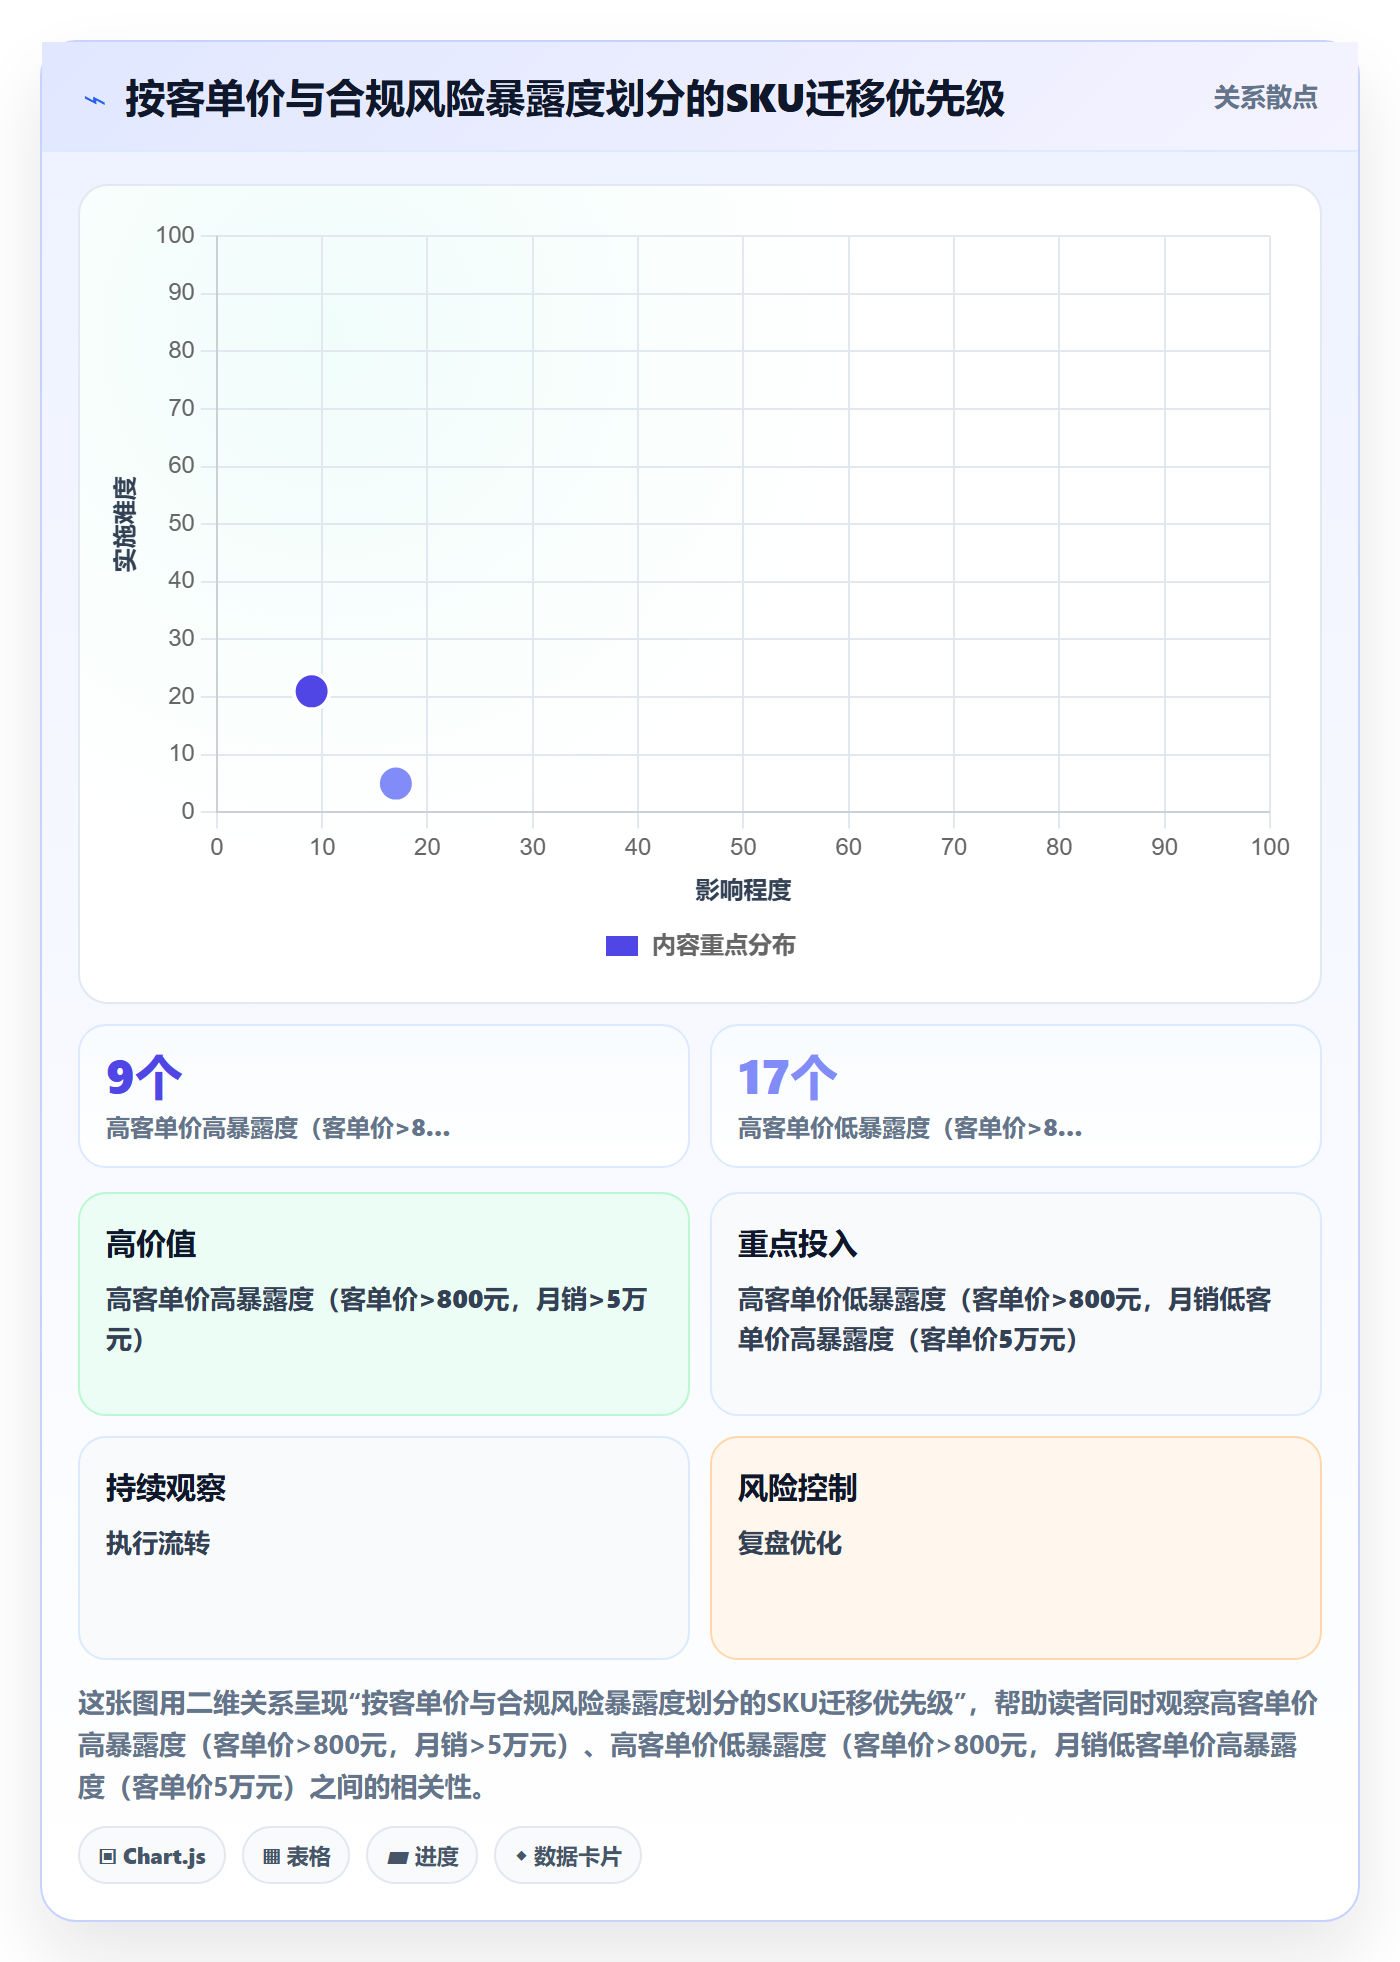This screenshot has height=1962, width=1400.
Task: Click the light purple scatter point near 5
Action: pyautogui.click(x=396, y=783)
